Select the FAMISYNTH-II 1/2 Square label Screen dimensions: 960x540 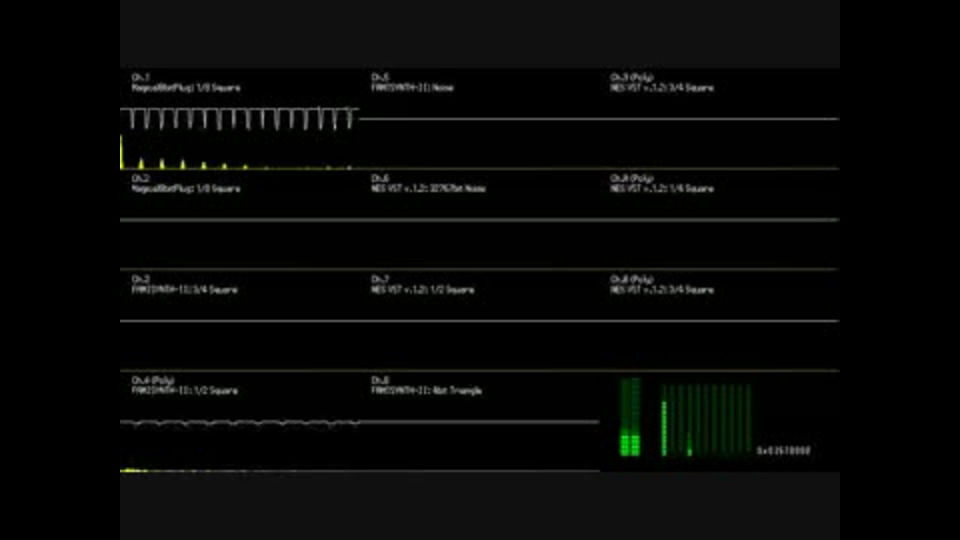185,391
